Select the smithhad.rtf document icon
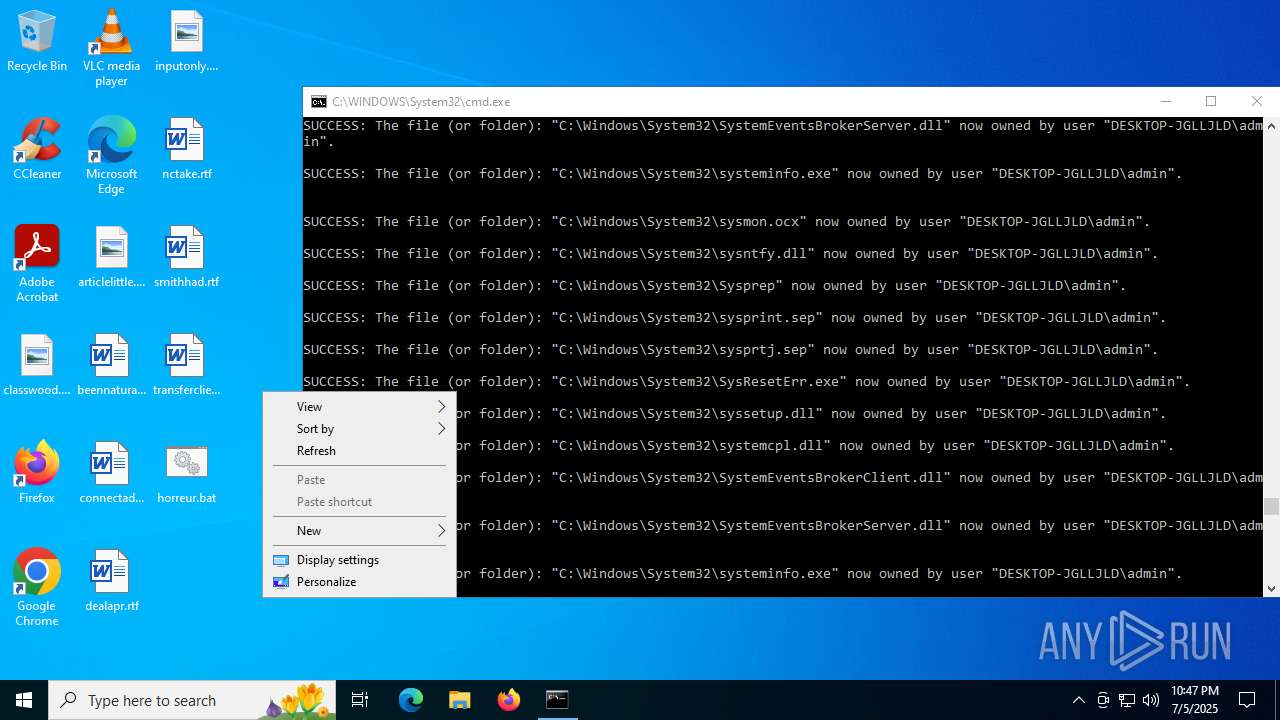The width and height of the screenshot is (1280, 720). 186,258
